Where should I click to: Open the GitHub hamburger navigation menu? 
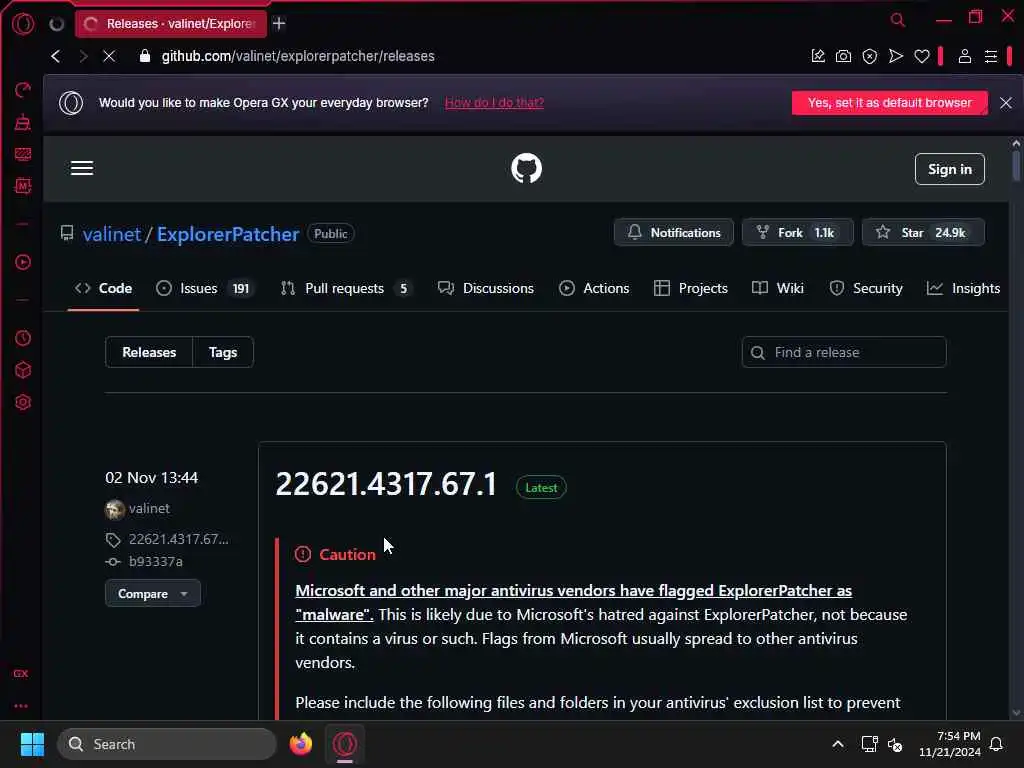pos(82,168)
